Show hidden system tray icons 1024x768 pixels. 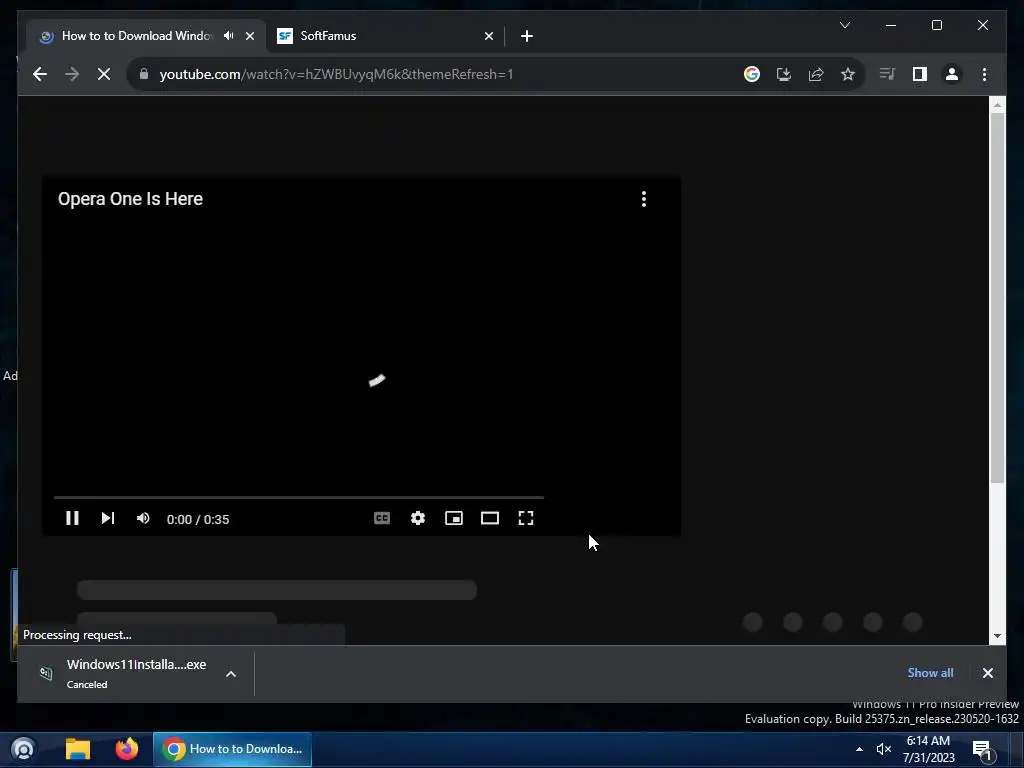pos(859,749)
